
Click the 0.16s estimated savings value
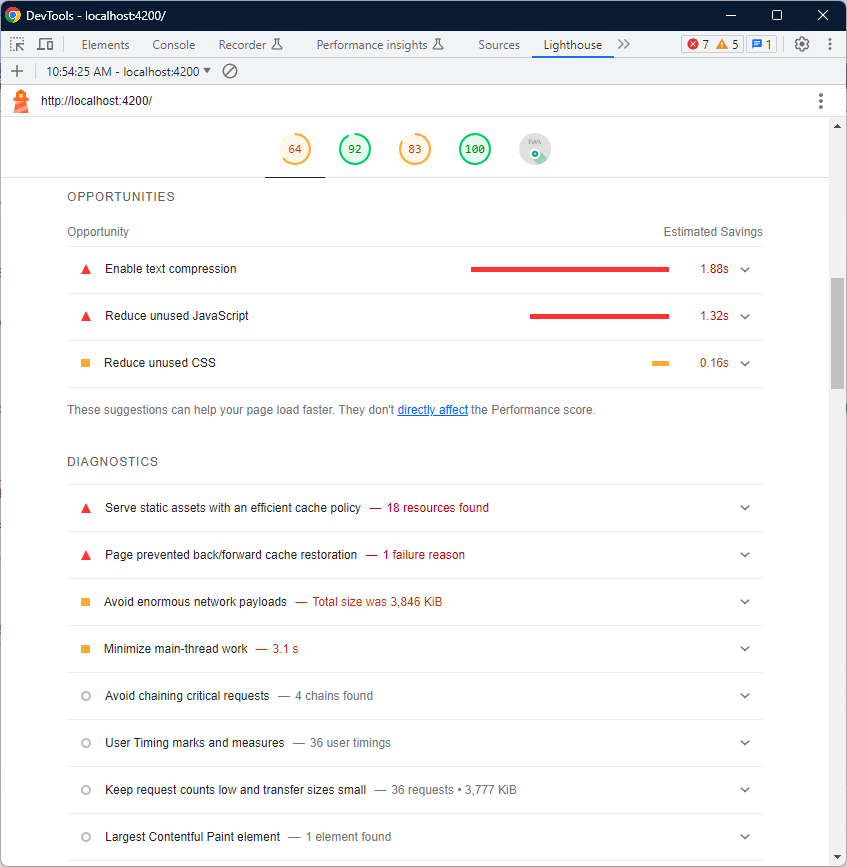714,363
